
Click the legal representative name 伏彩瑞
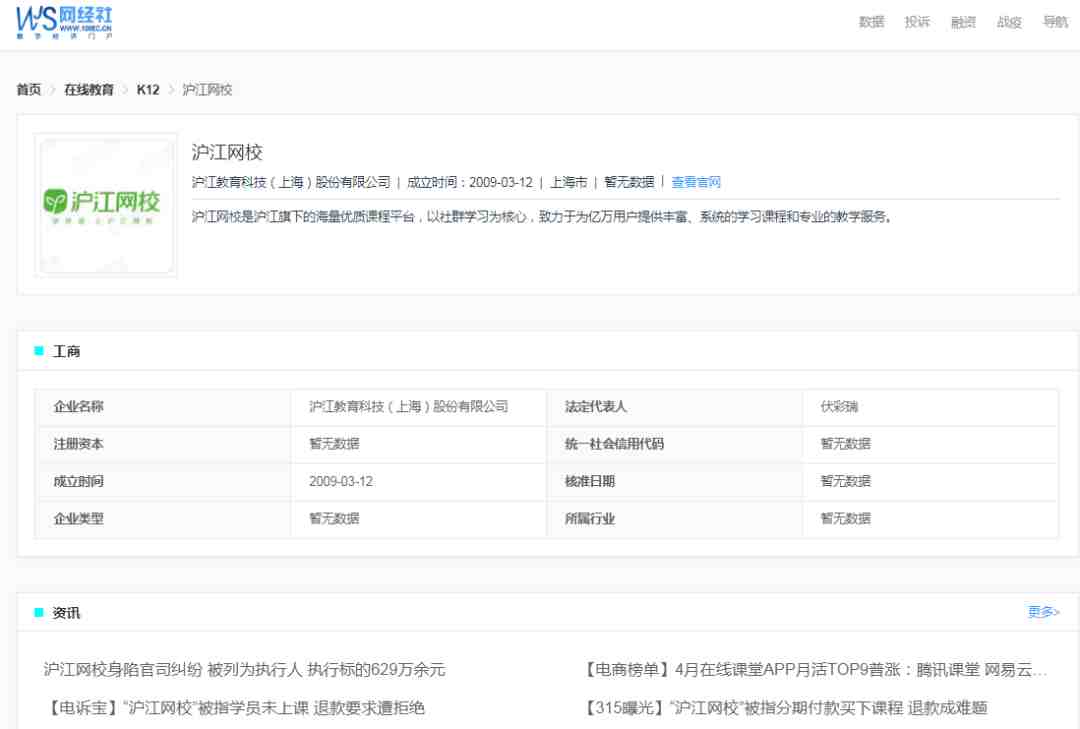839,407
